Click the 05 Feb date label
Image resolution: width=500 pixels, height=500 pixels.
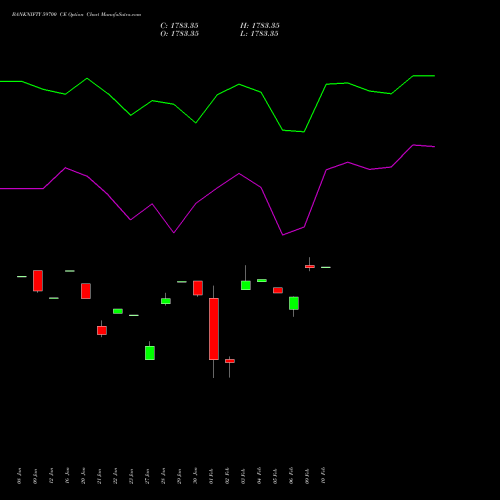click(275, 476)
